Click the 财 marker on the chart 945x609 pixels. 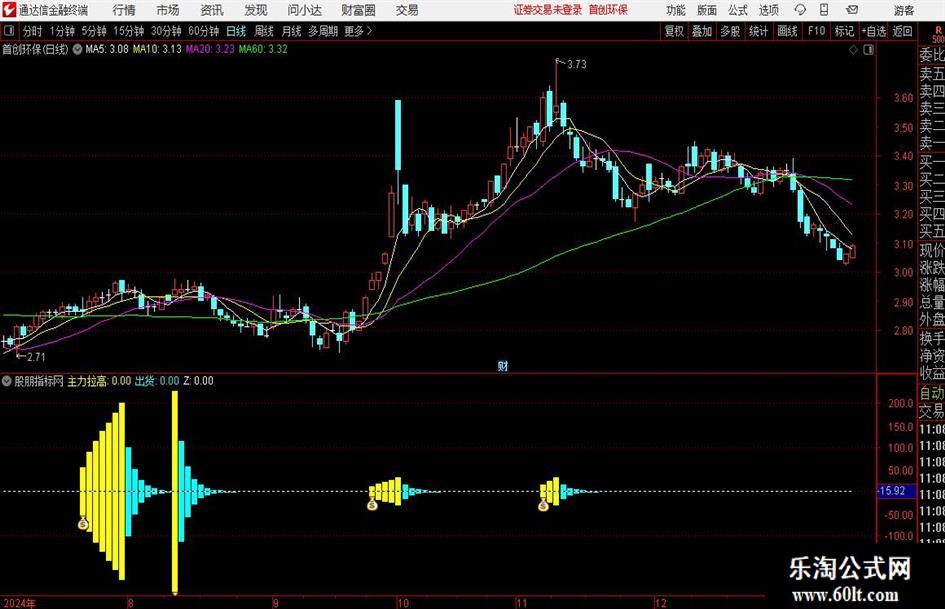click(503, 366)
